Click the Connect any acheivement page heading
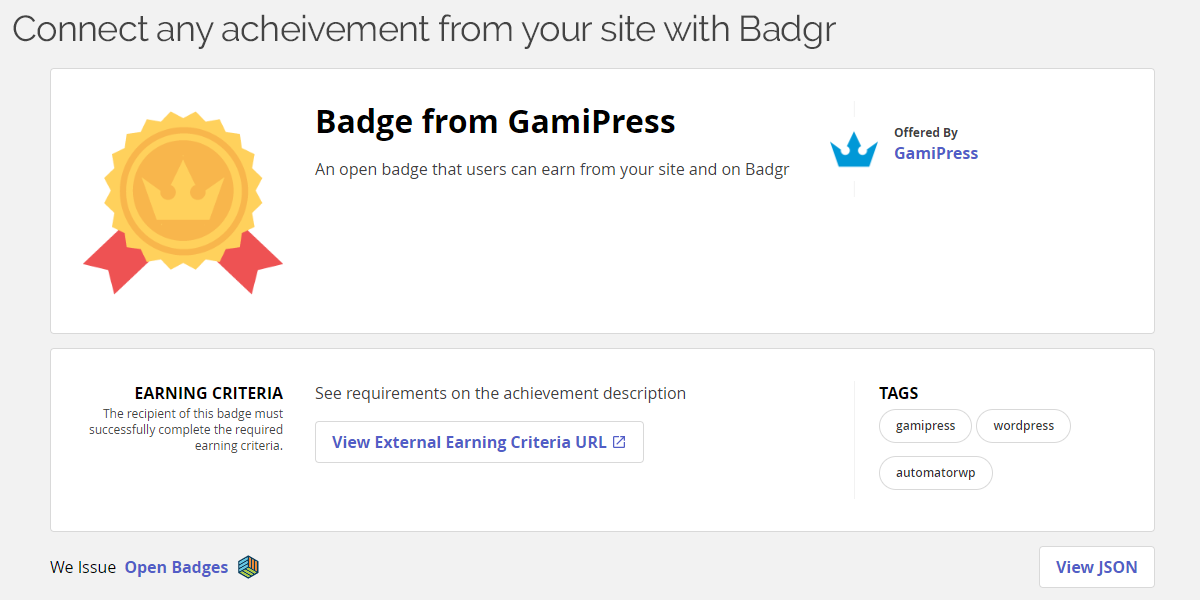 click(424, 29)
